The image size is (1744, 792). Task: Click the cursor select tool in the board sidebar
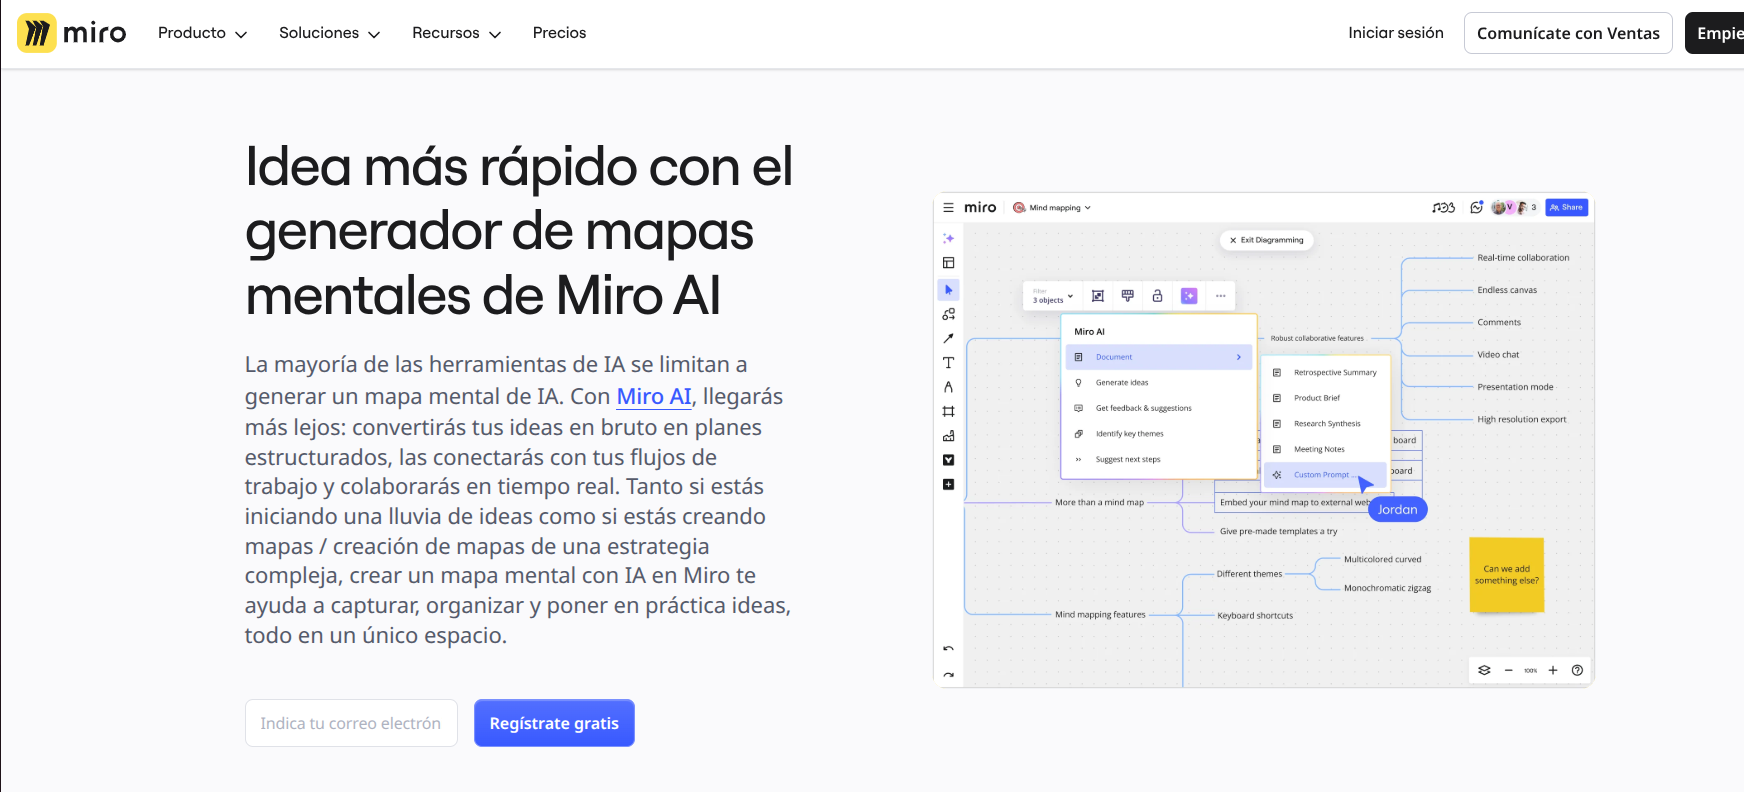pos(948,290)
